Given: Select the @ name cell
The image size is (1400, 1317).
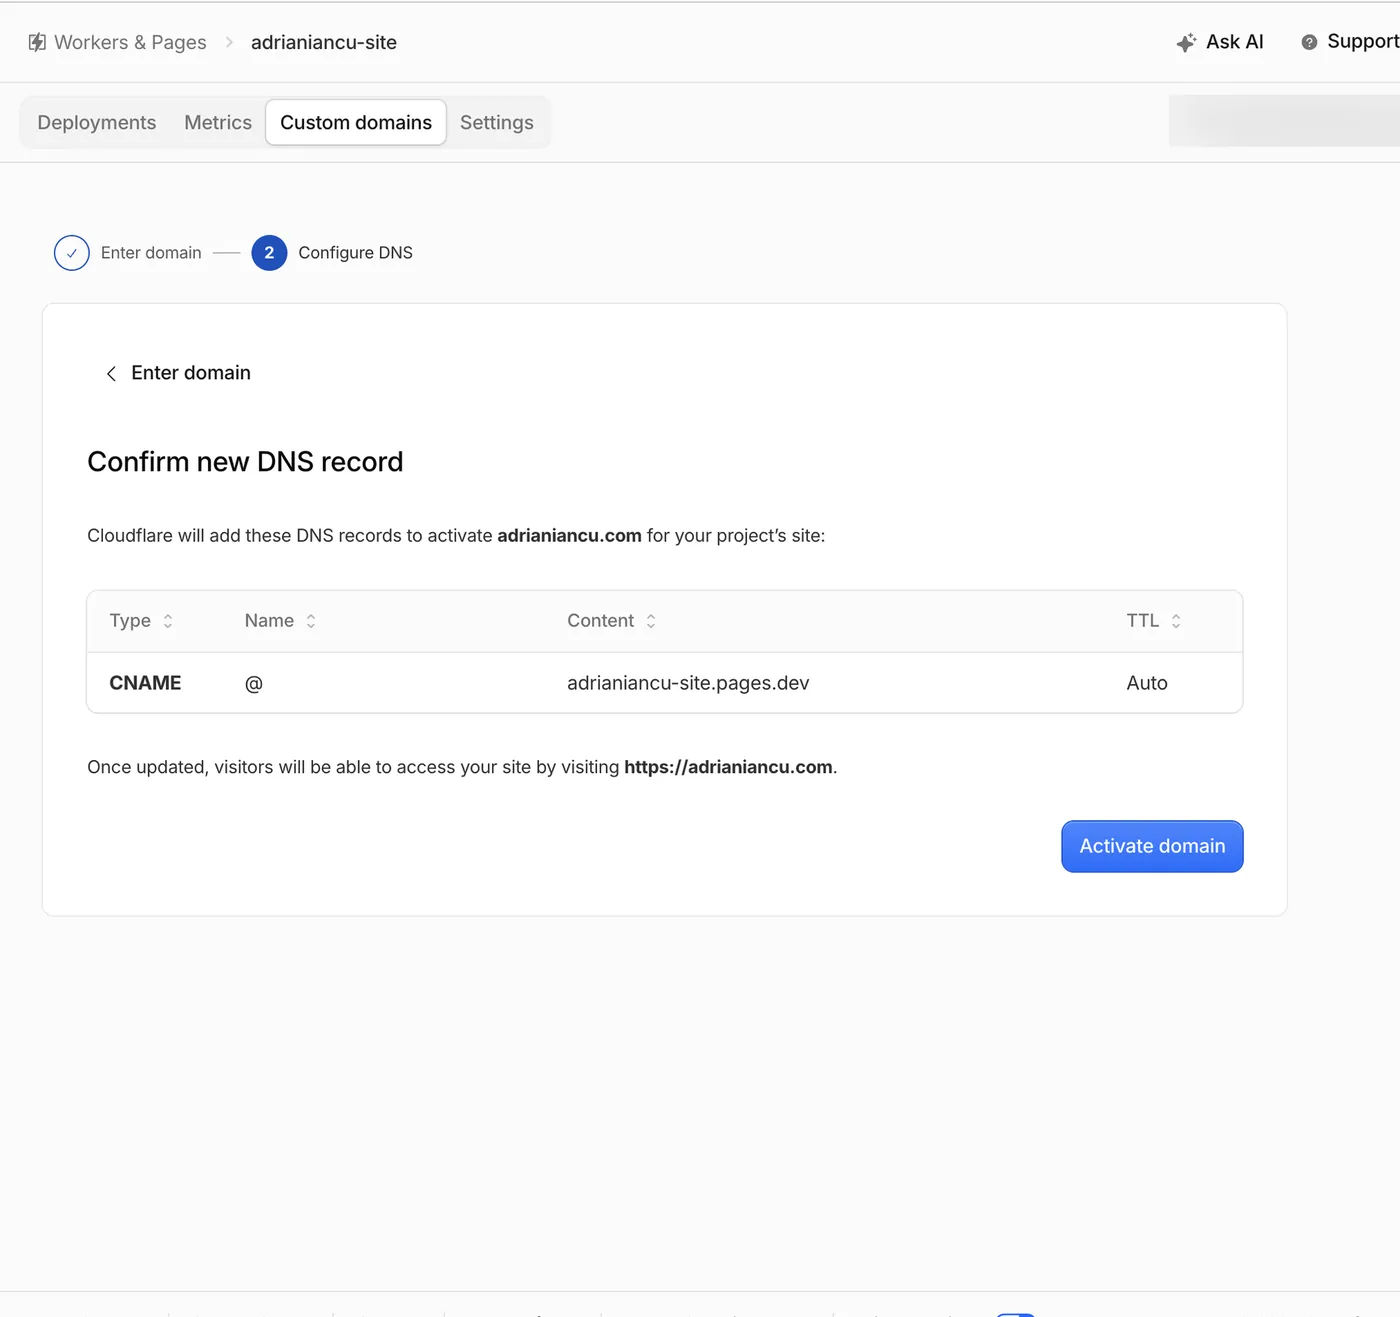Looking at the screenshot, I should [x=254, y=683].
